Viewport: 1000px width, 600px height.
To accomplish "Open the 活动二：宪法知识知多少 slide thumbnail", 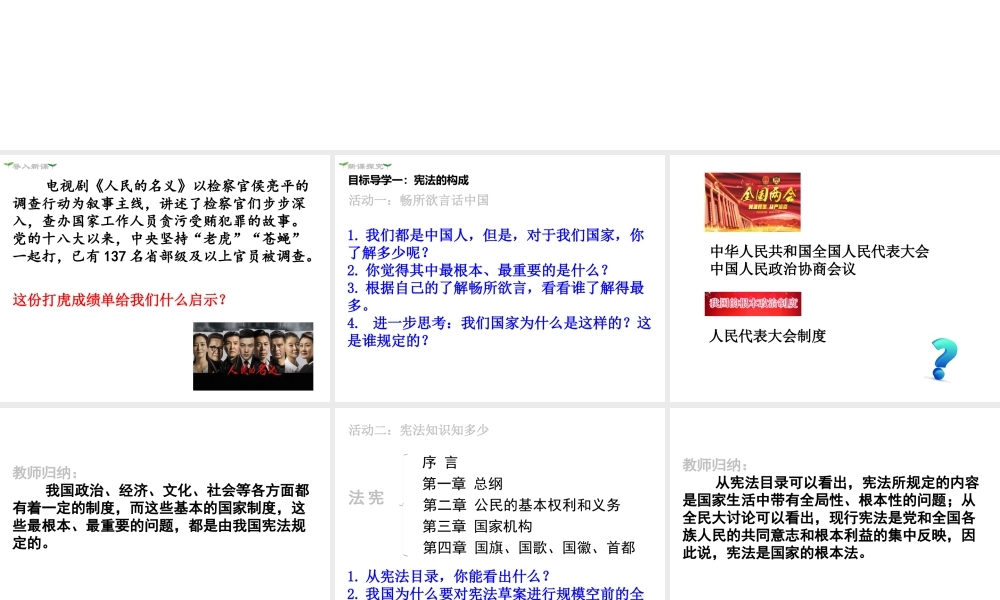I will (x=499, y=504).
